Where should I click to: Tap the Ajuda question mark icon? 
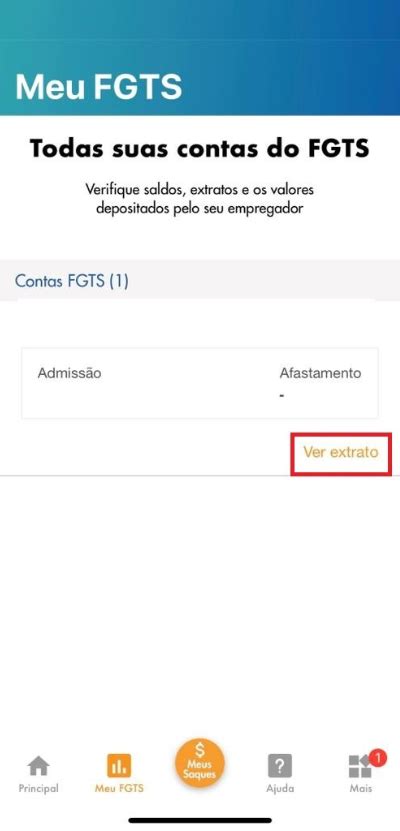click(280, 765)
